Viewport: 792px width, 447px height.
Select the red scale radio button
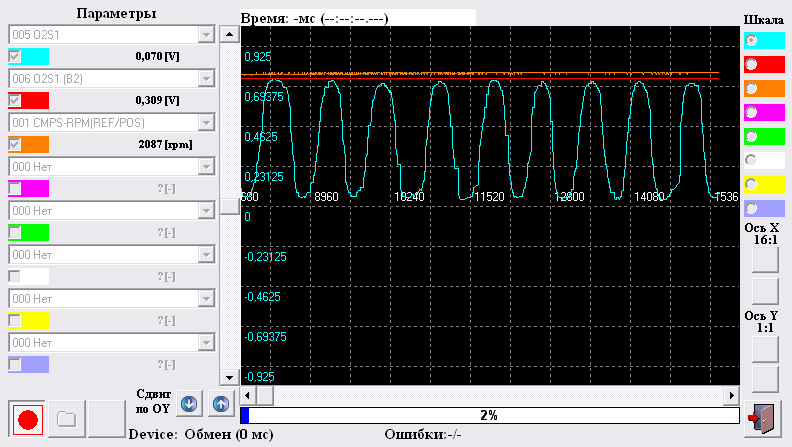point(752,63)
